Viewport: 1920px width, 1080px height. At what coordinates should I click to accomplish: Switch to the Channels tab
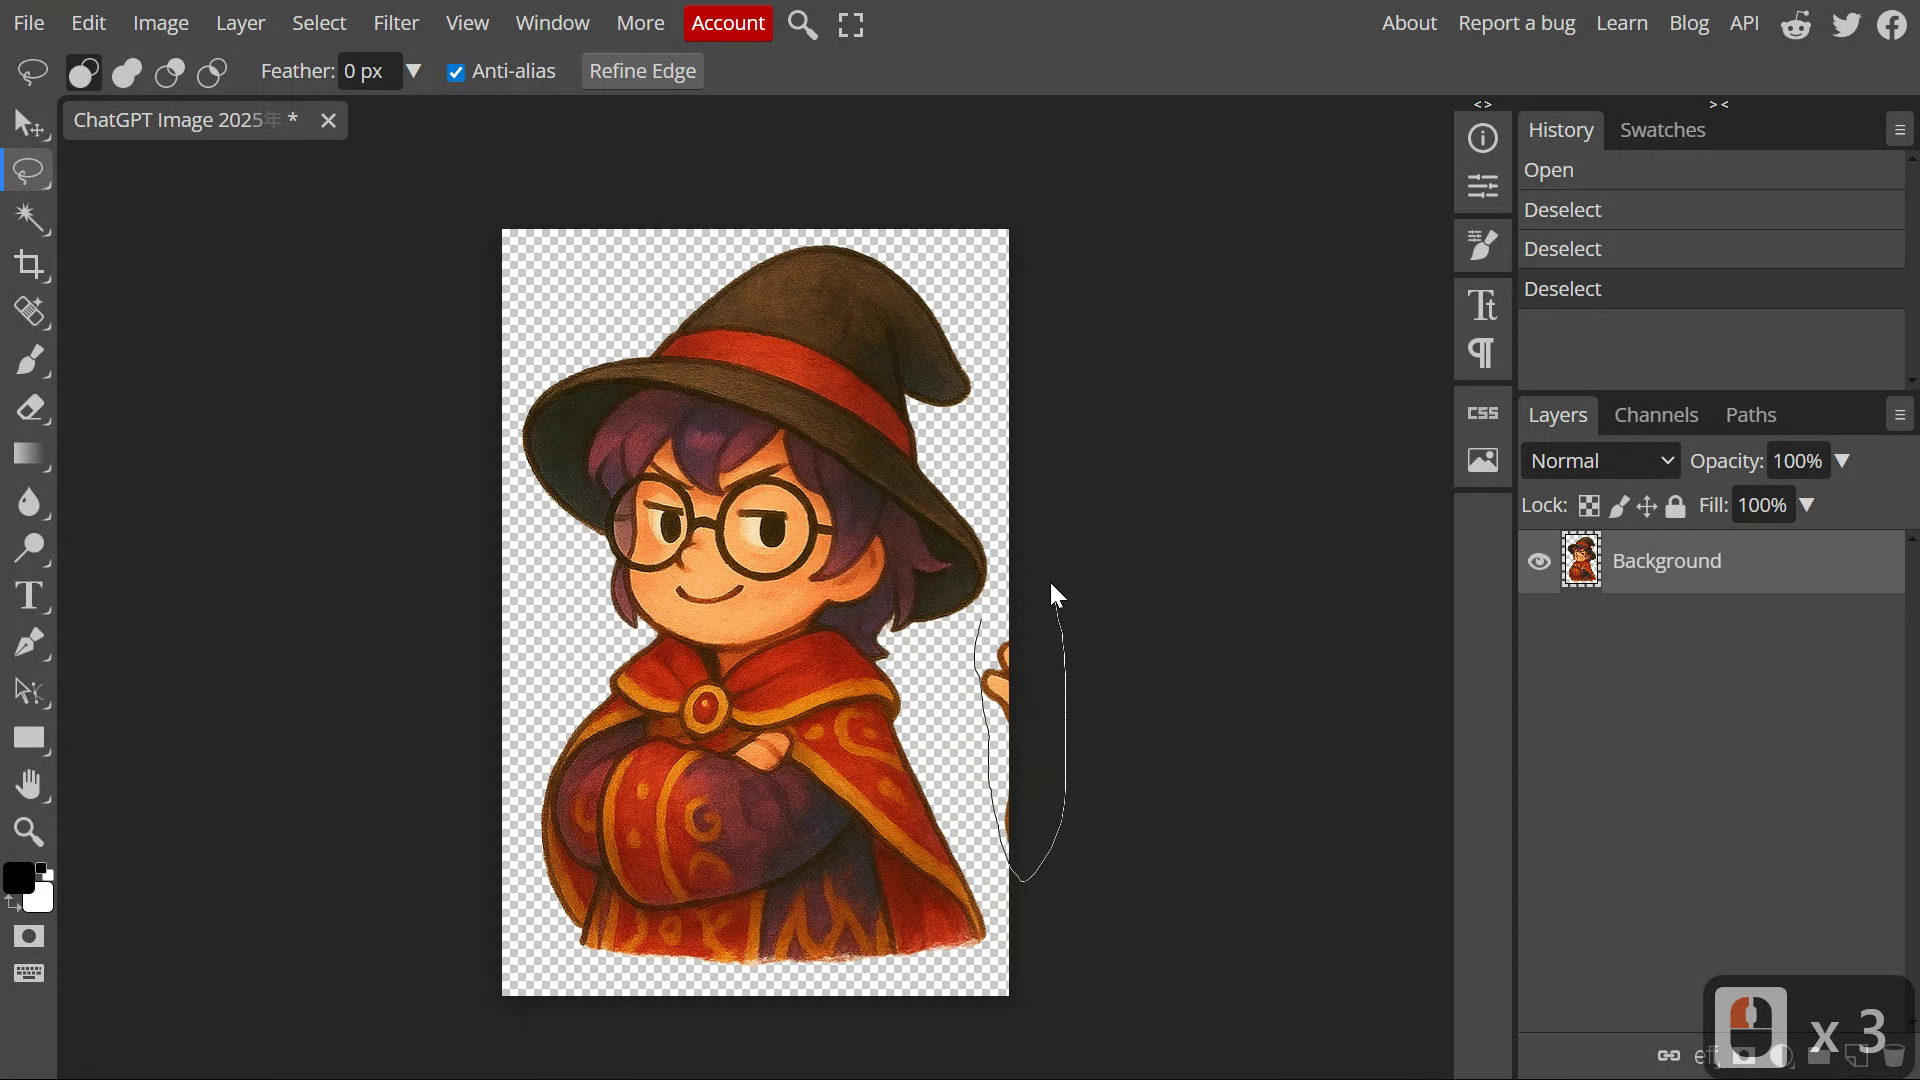pyautogui.click(x=1656, y=415)
